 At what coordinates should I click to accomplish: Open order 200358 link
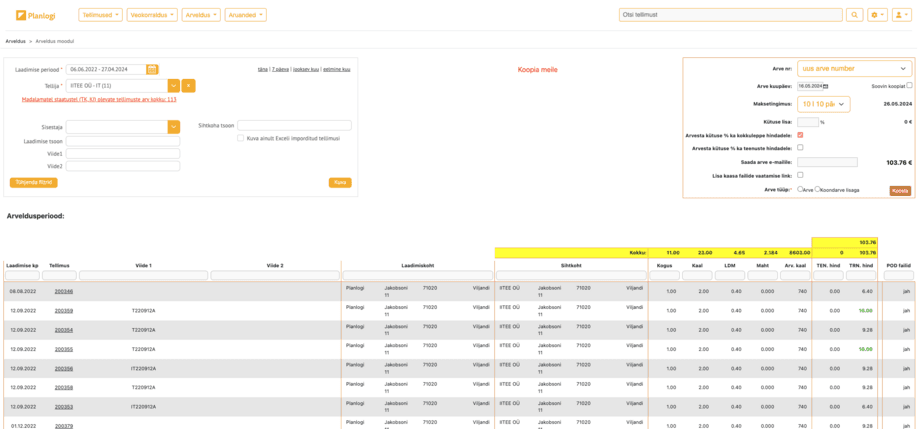pyautogui.click(x=64, y=387)
